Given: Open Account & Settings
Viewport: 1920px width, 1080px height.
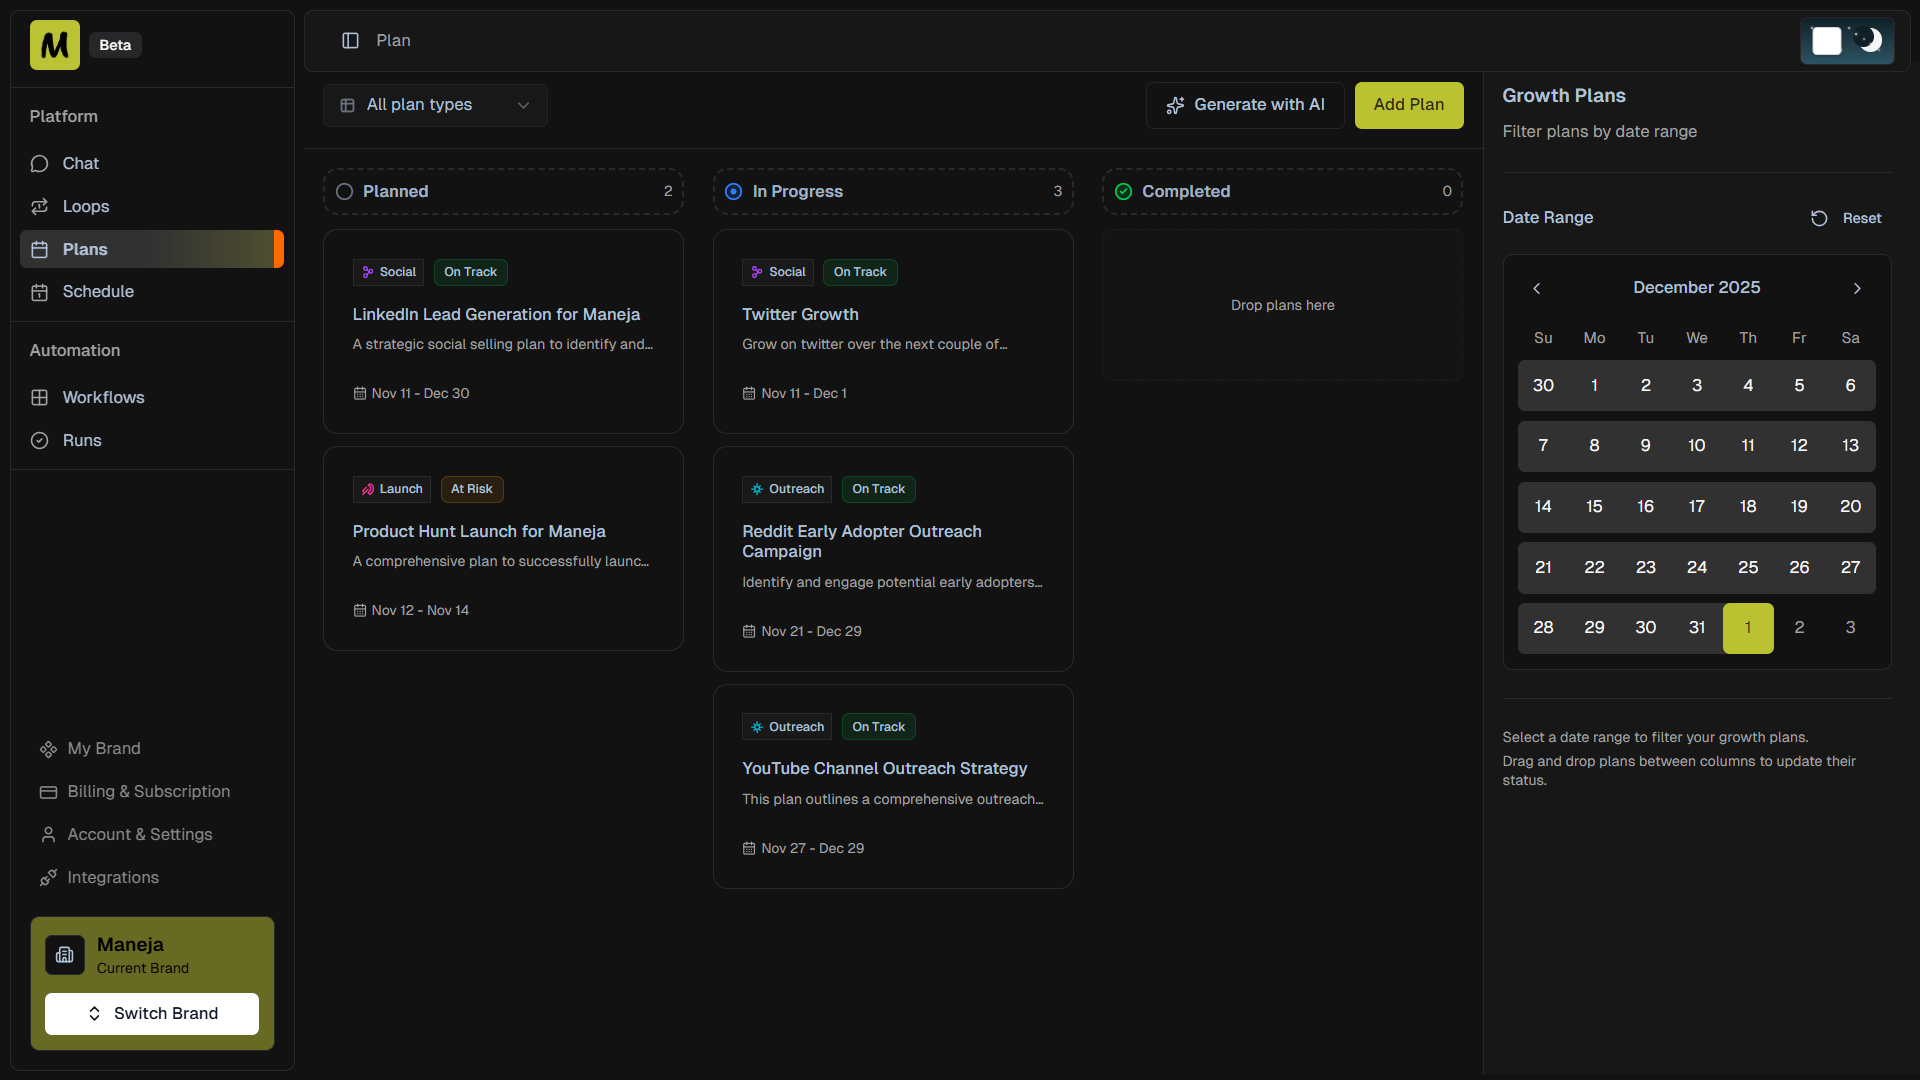Looking at the screenshot, I should pyautogui.click(x=139, y=834).
